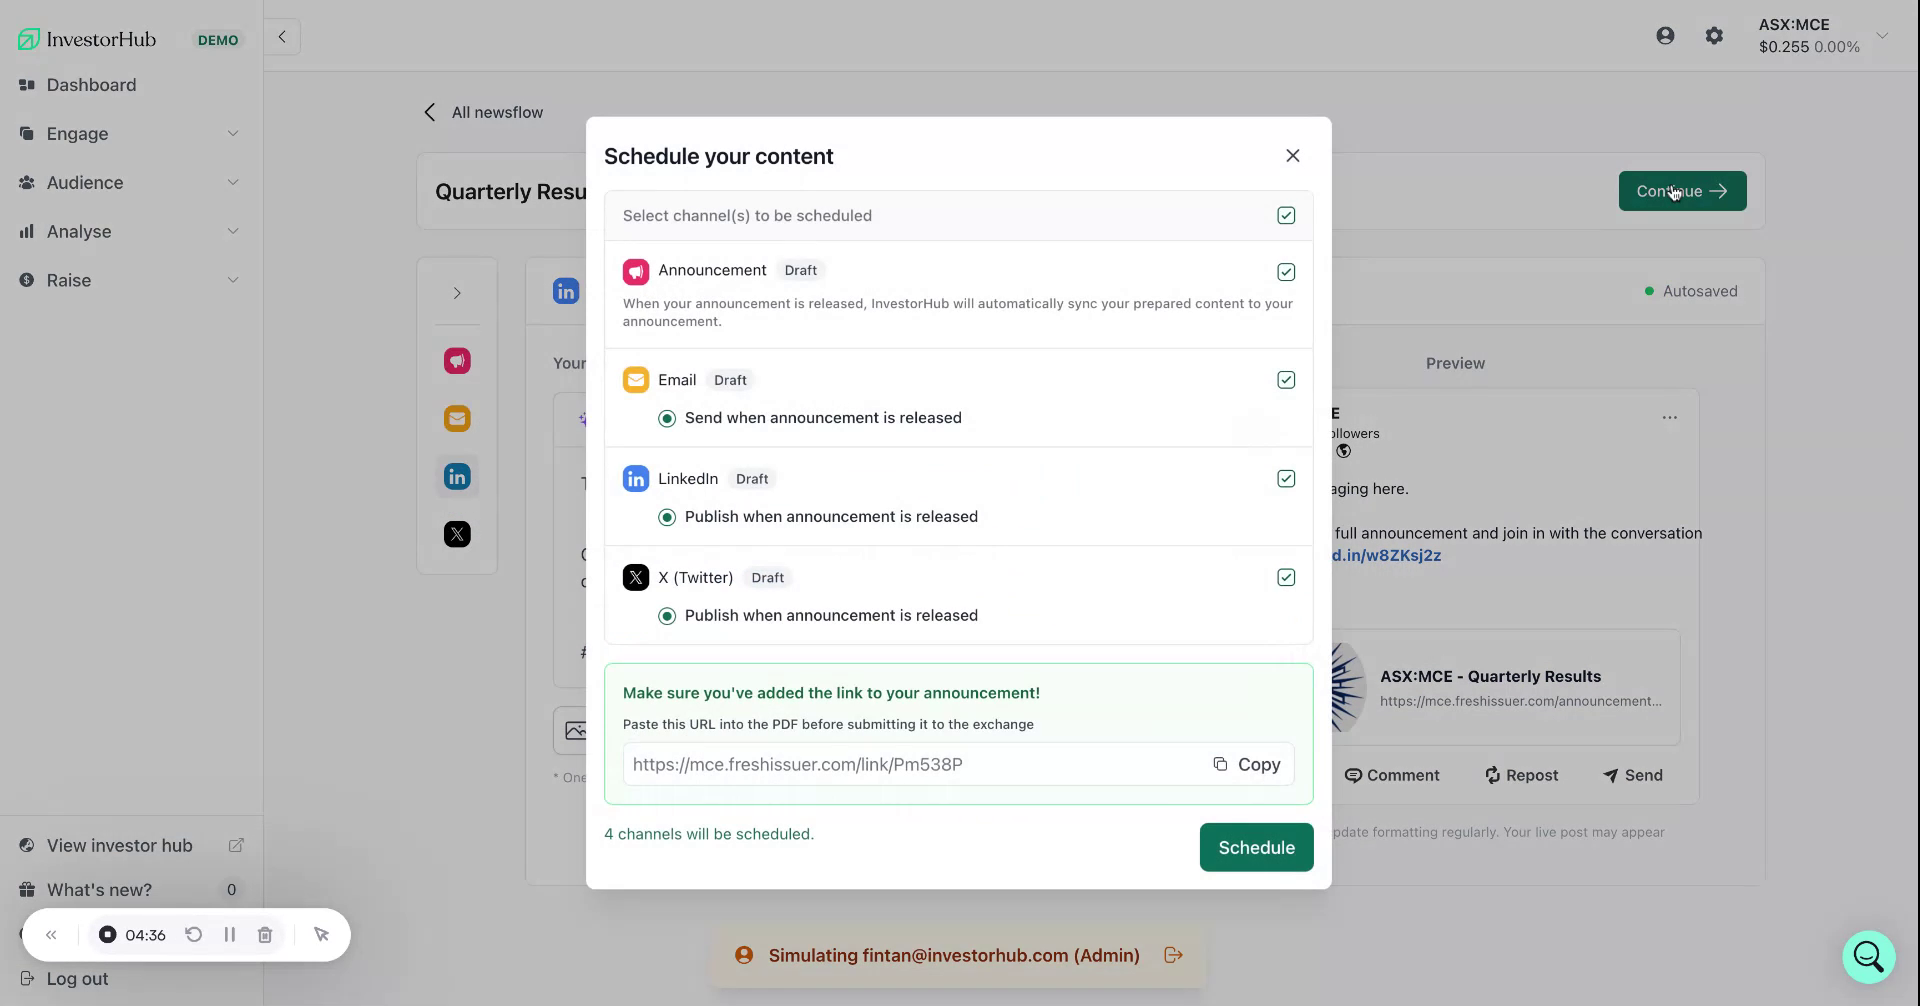Open the ASX:MCE ticker dropdown

click(x=1883, y=35)
